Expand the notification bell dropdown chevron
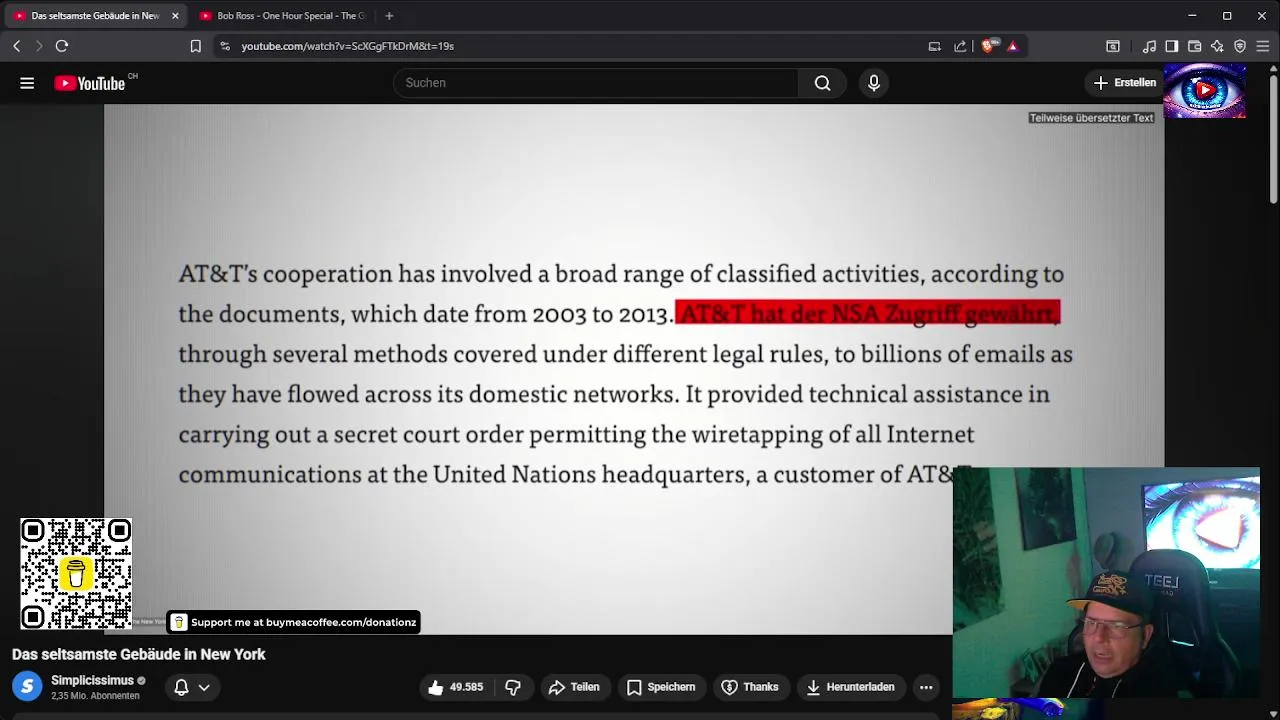This screenshot has height=720, width=1280. point(204,687)
